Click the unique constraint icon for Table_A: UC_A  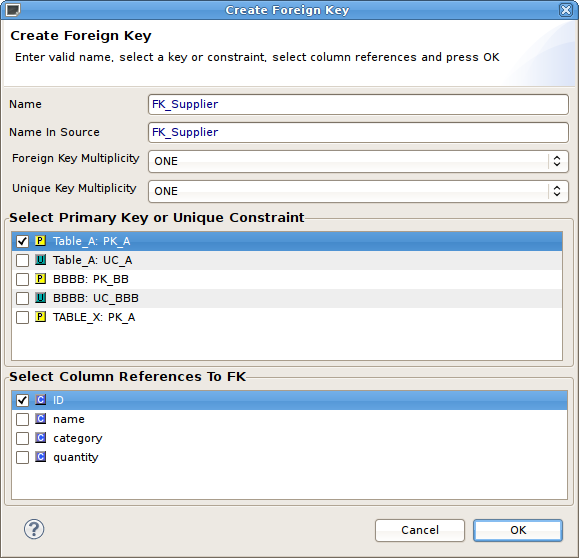(40, 260)
